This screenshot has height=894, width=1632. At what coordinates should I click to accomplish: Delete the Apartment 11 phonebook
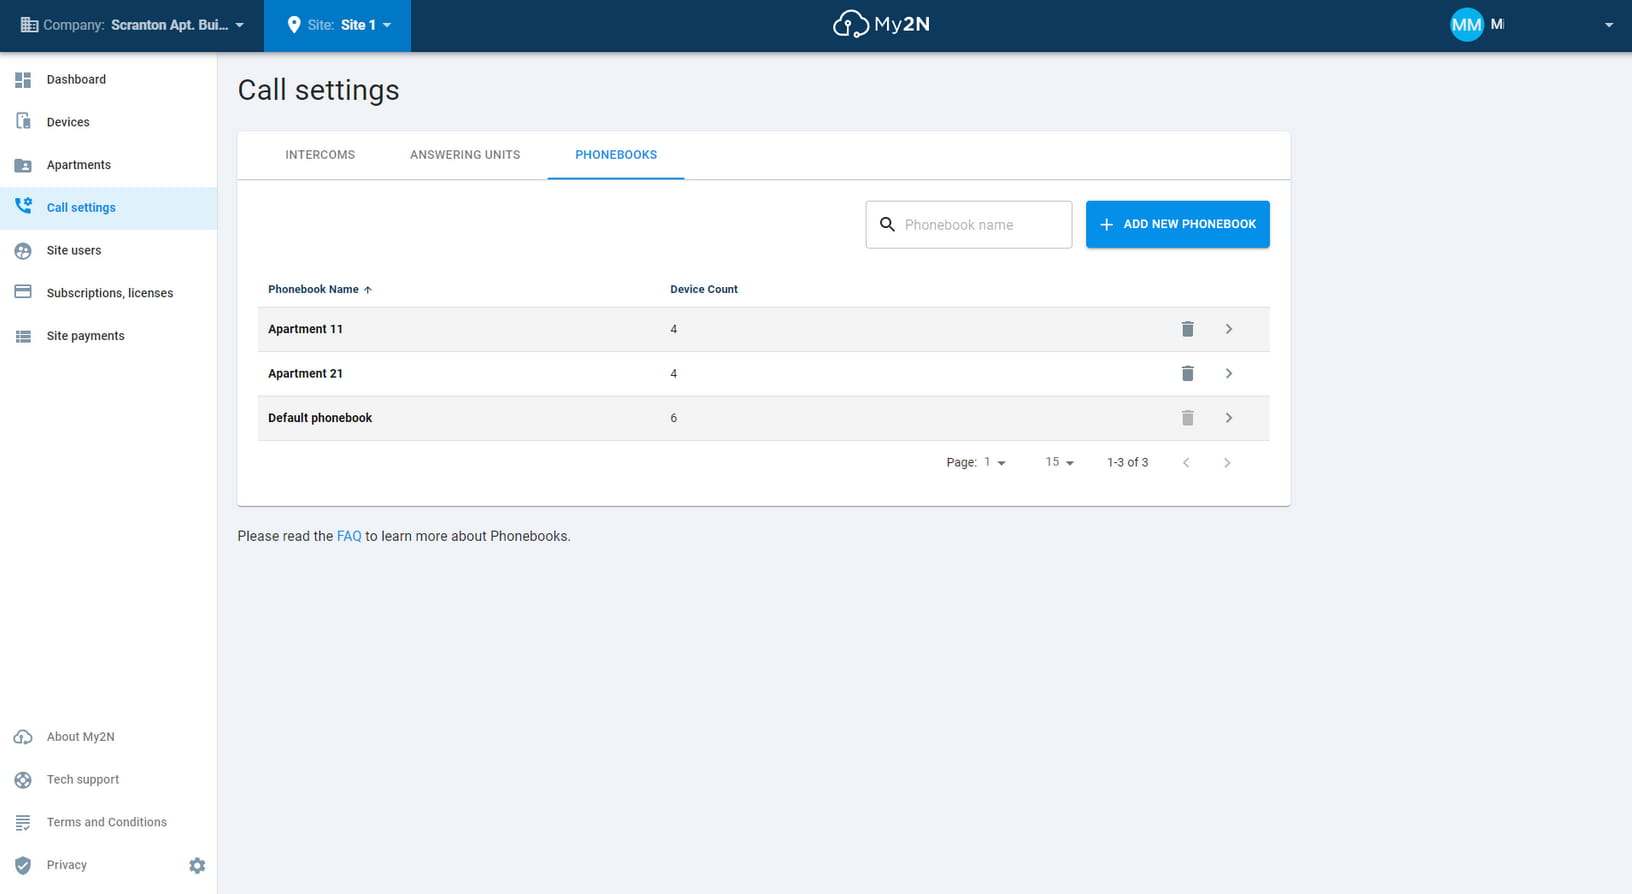click(1187, 329)
